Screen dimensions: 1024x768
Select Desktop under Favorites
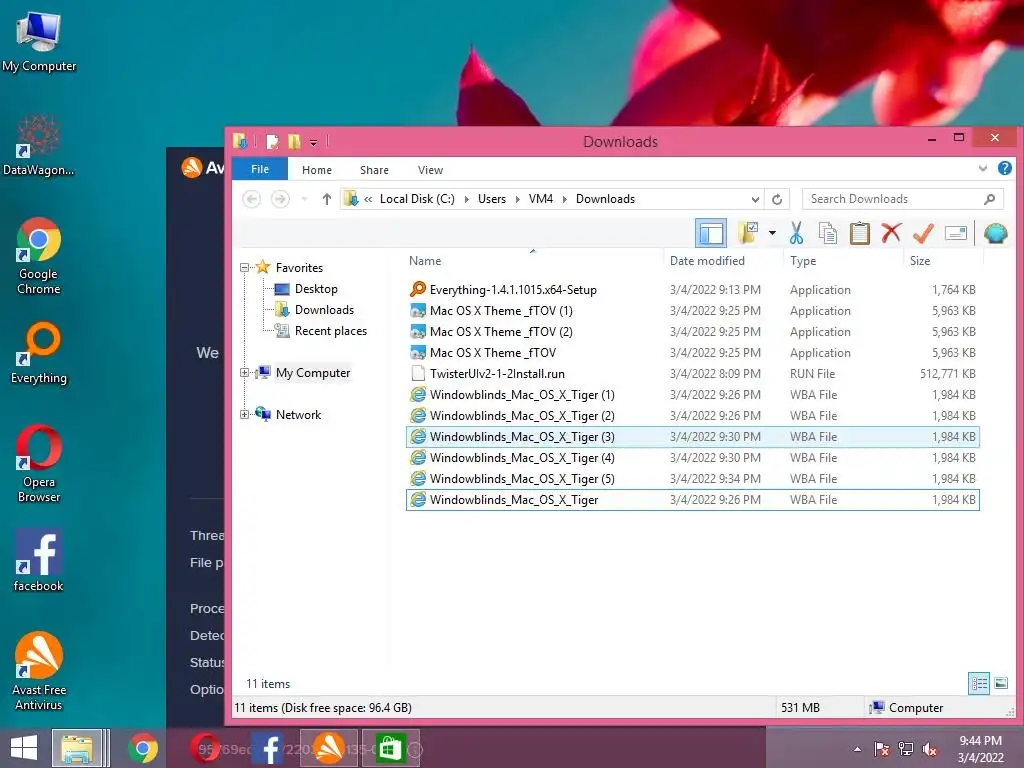point(306,289)
